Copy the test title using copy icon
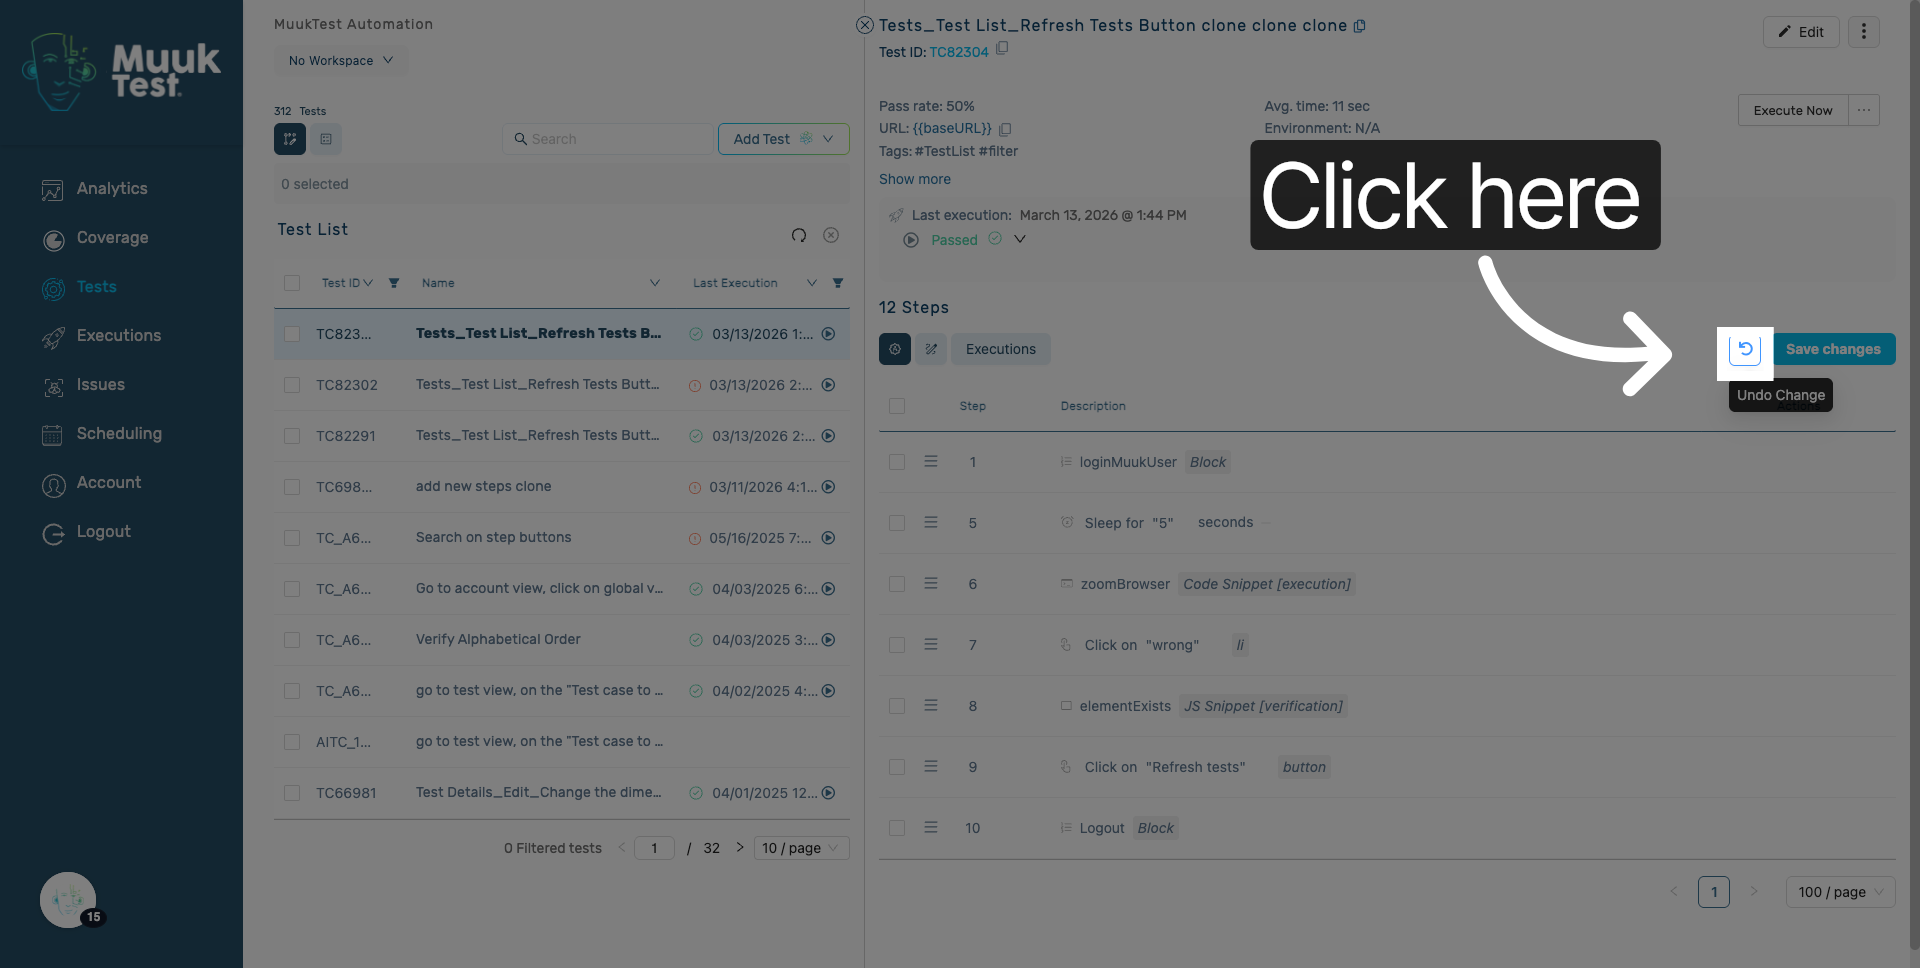 [x=1360, y=26]
